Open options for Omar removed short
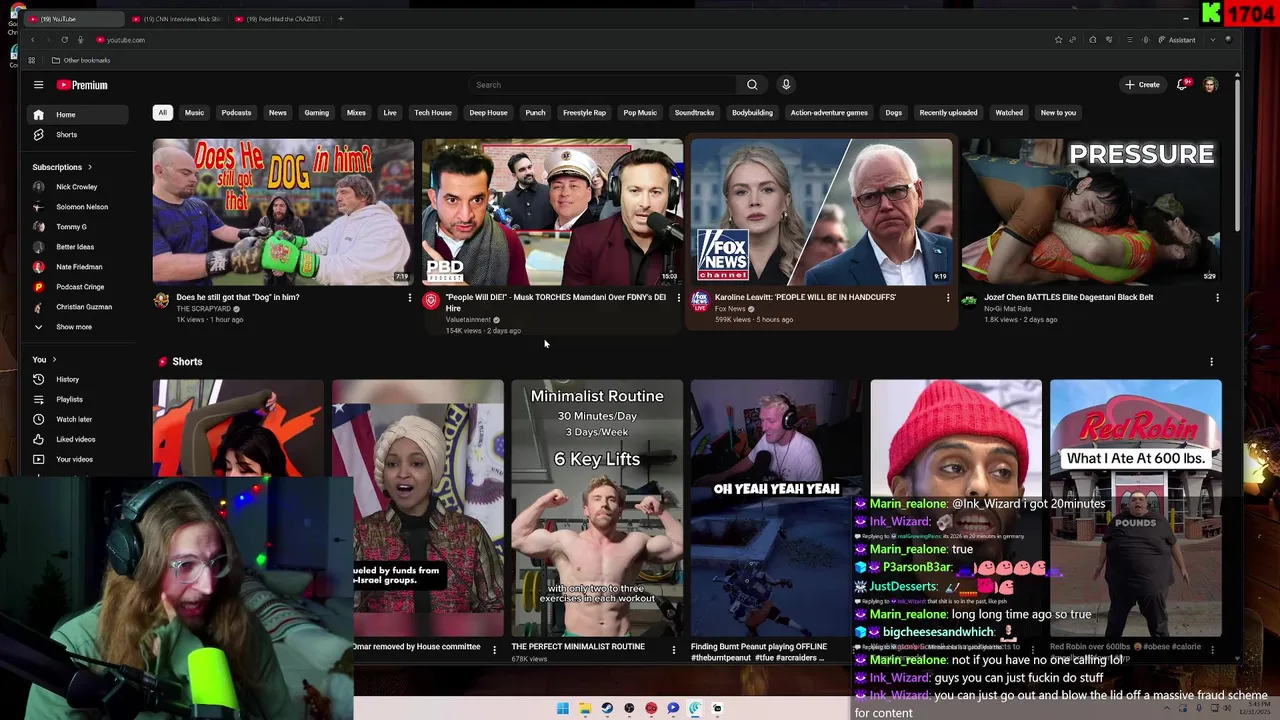 pos(494,650)
